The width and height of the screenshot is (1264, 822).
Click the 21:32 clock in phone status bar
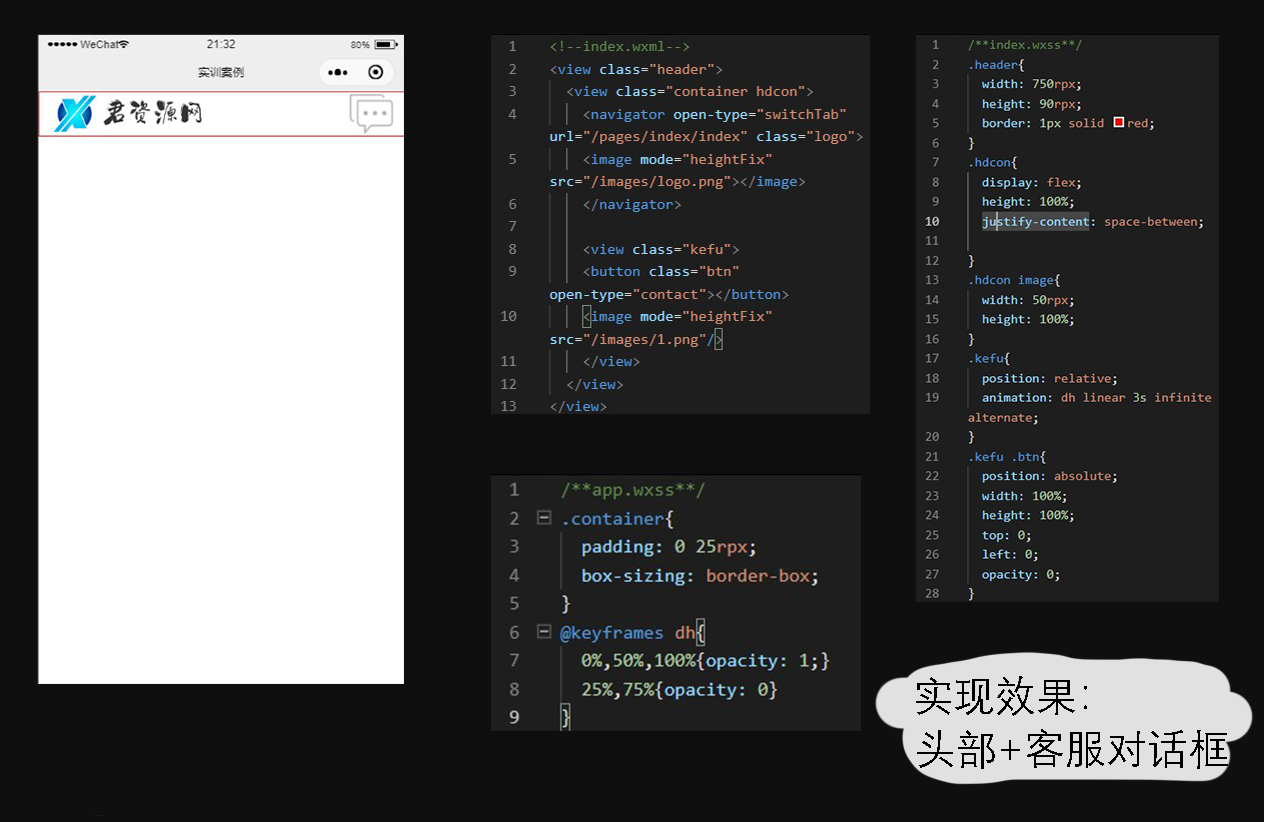(x=221, y=45)
